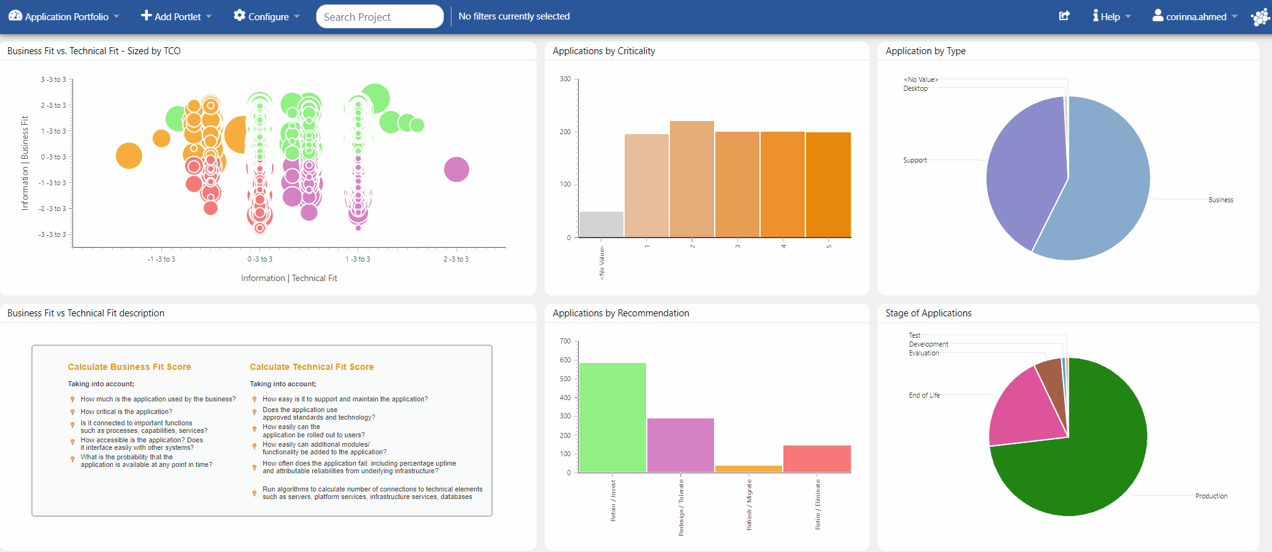Expand the corinna.ahmed user dropdown arrow
1272x552 pixels.
coord(1235,17)
